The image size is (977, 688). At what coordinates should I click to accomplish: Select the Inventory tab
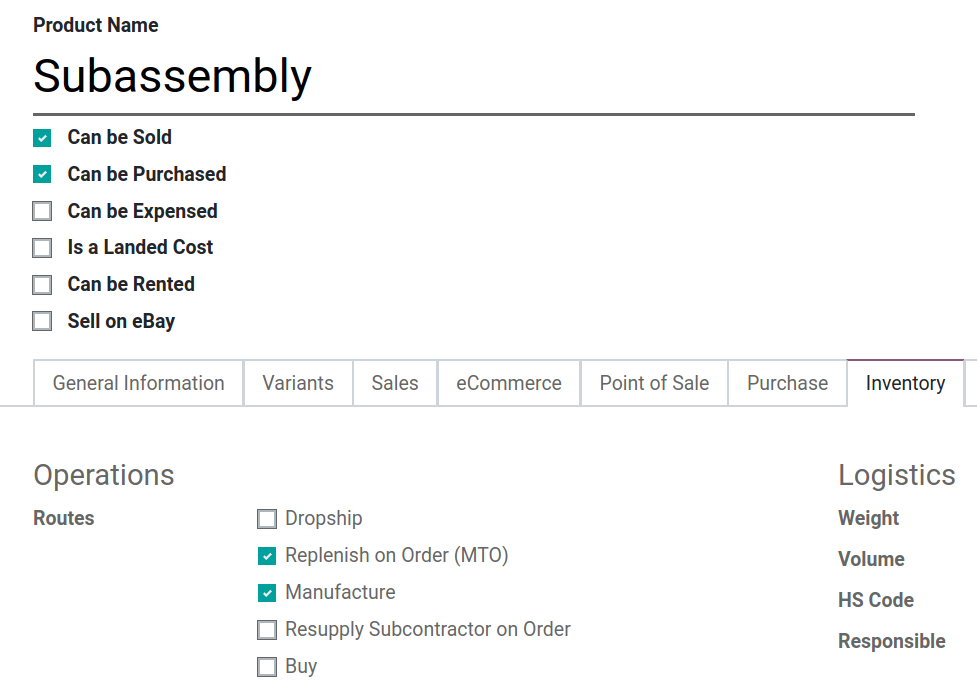(x=905, y=383)
